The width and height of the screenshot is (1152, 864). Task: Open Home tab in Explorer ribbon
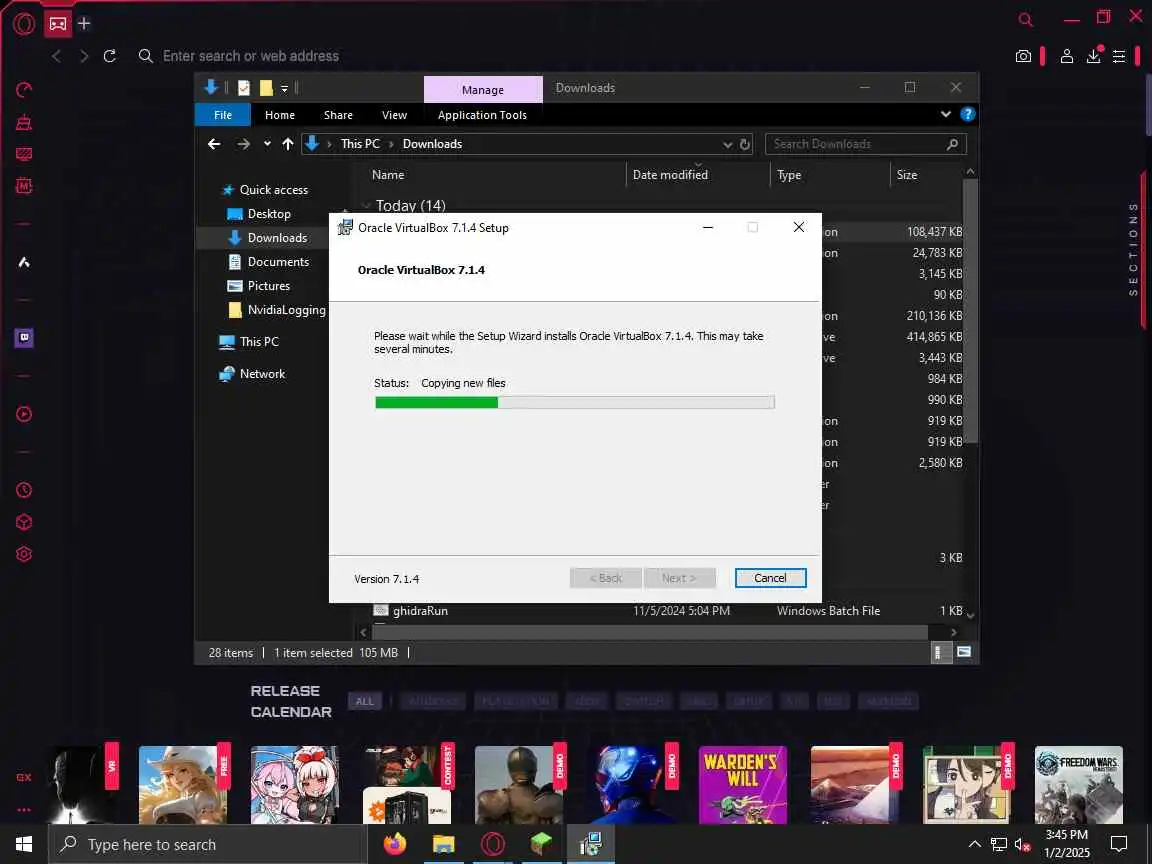(x=279, y=115)
